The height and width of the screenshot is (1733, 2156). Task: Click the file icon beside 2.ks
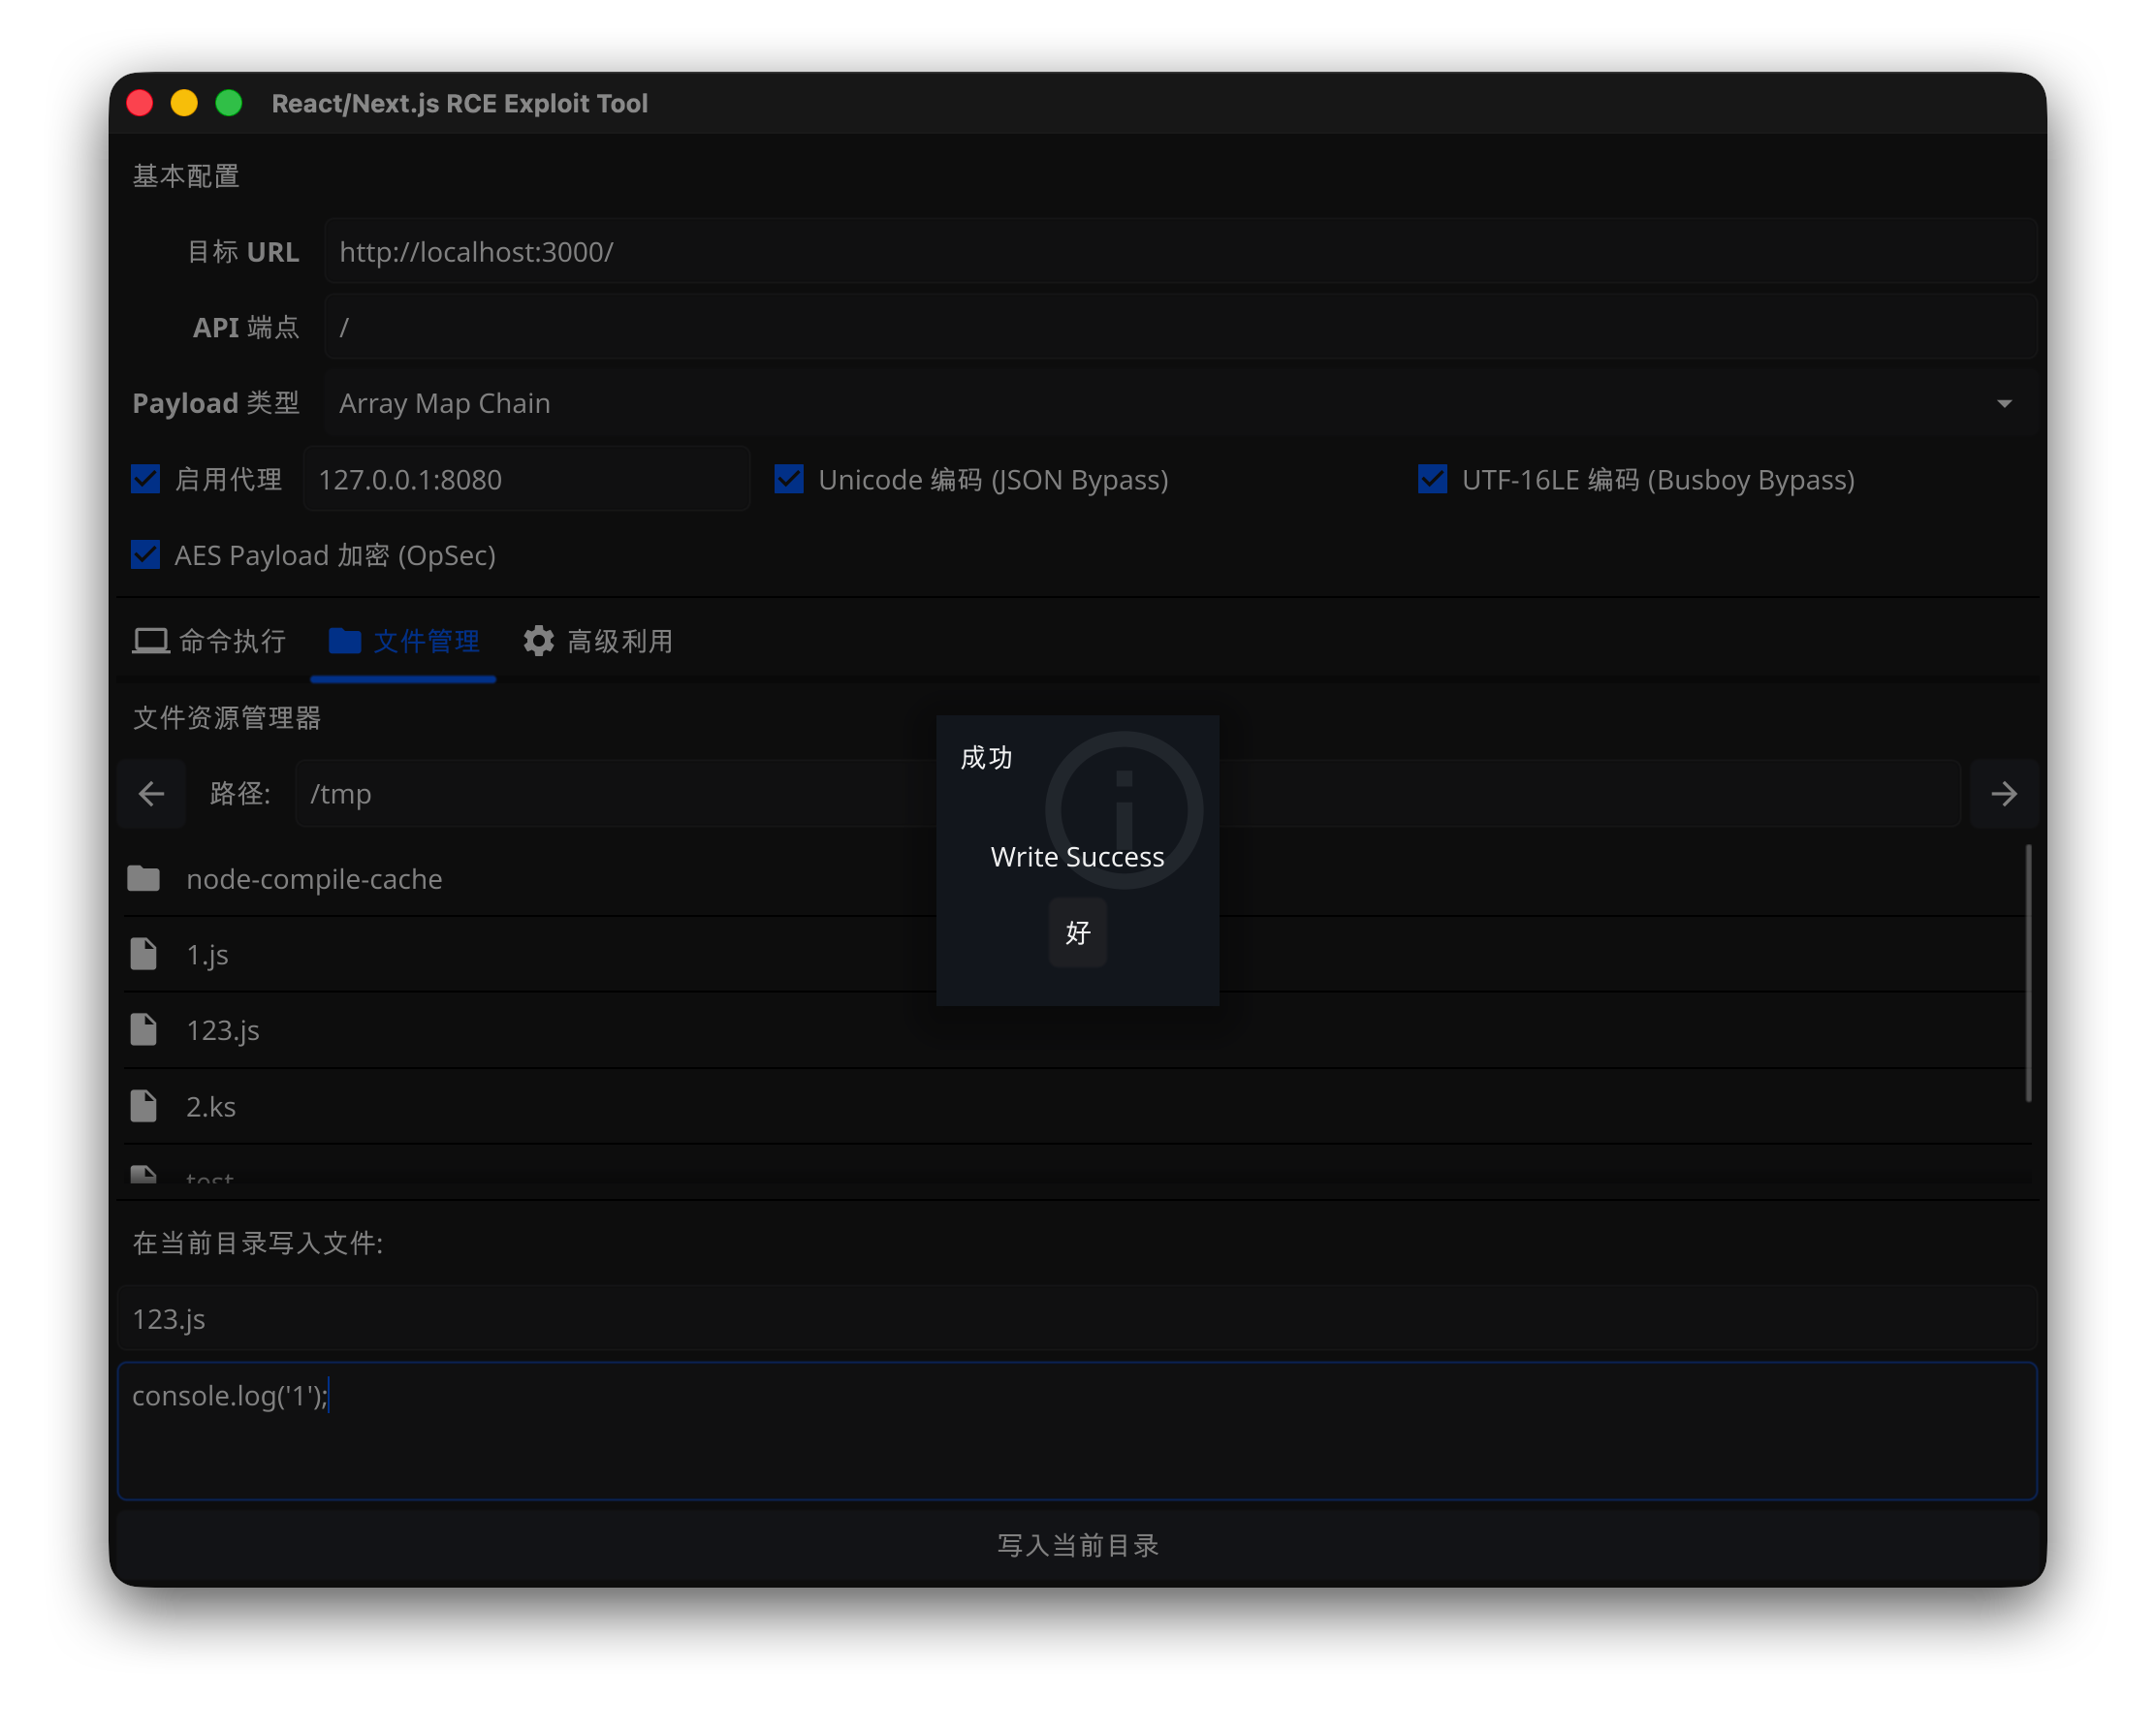(x=144, y=1106)
